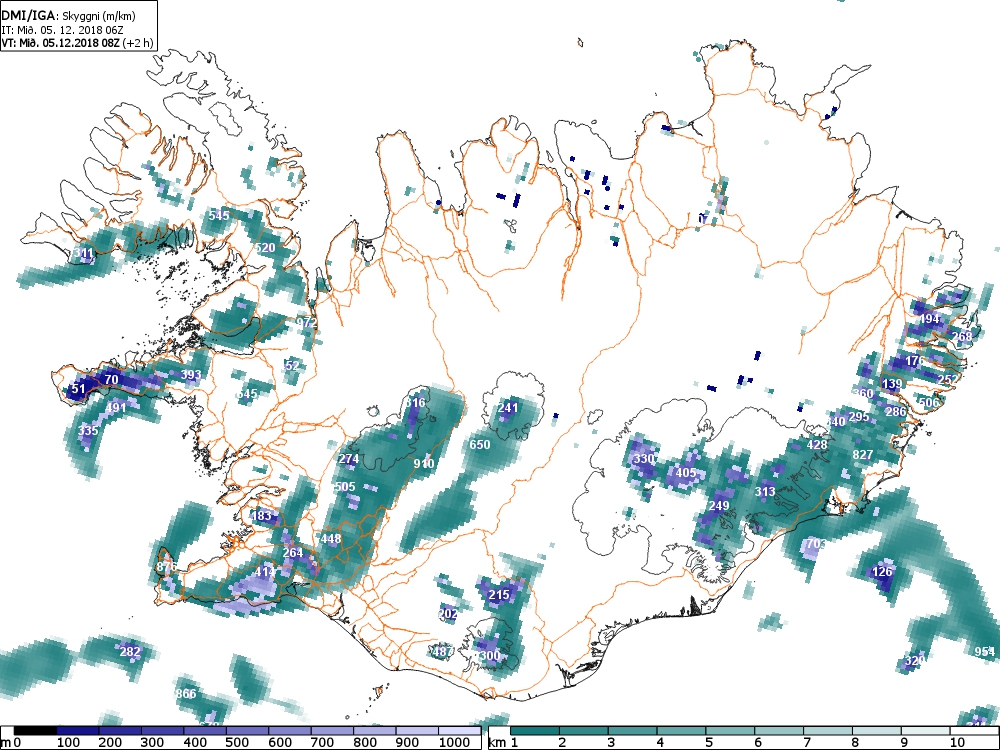Click the visibility value 183 on the map
Viewport: 1000px width, 750px height.
click(261, 515)
